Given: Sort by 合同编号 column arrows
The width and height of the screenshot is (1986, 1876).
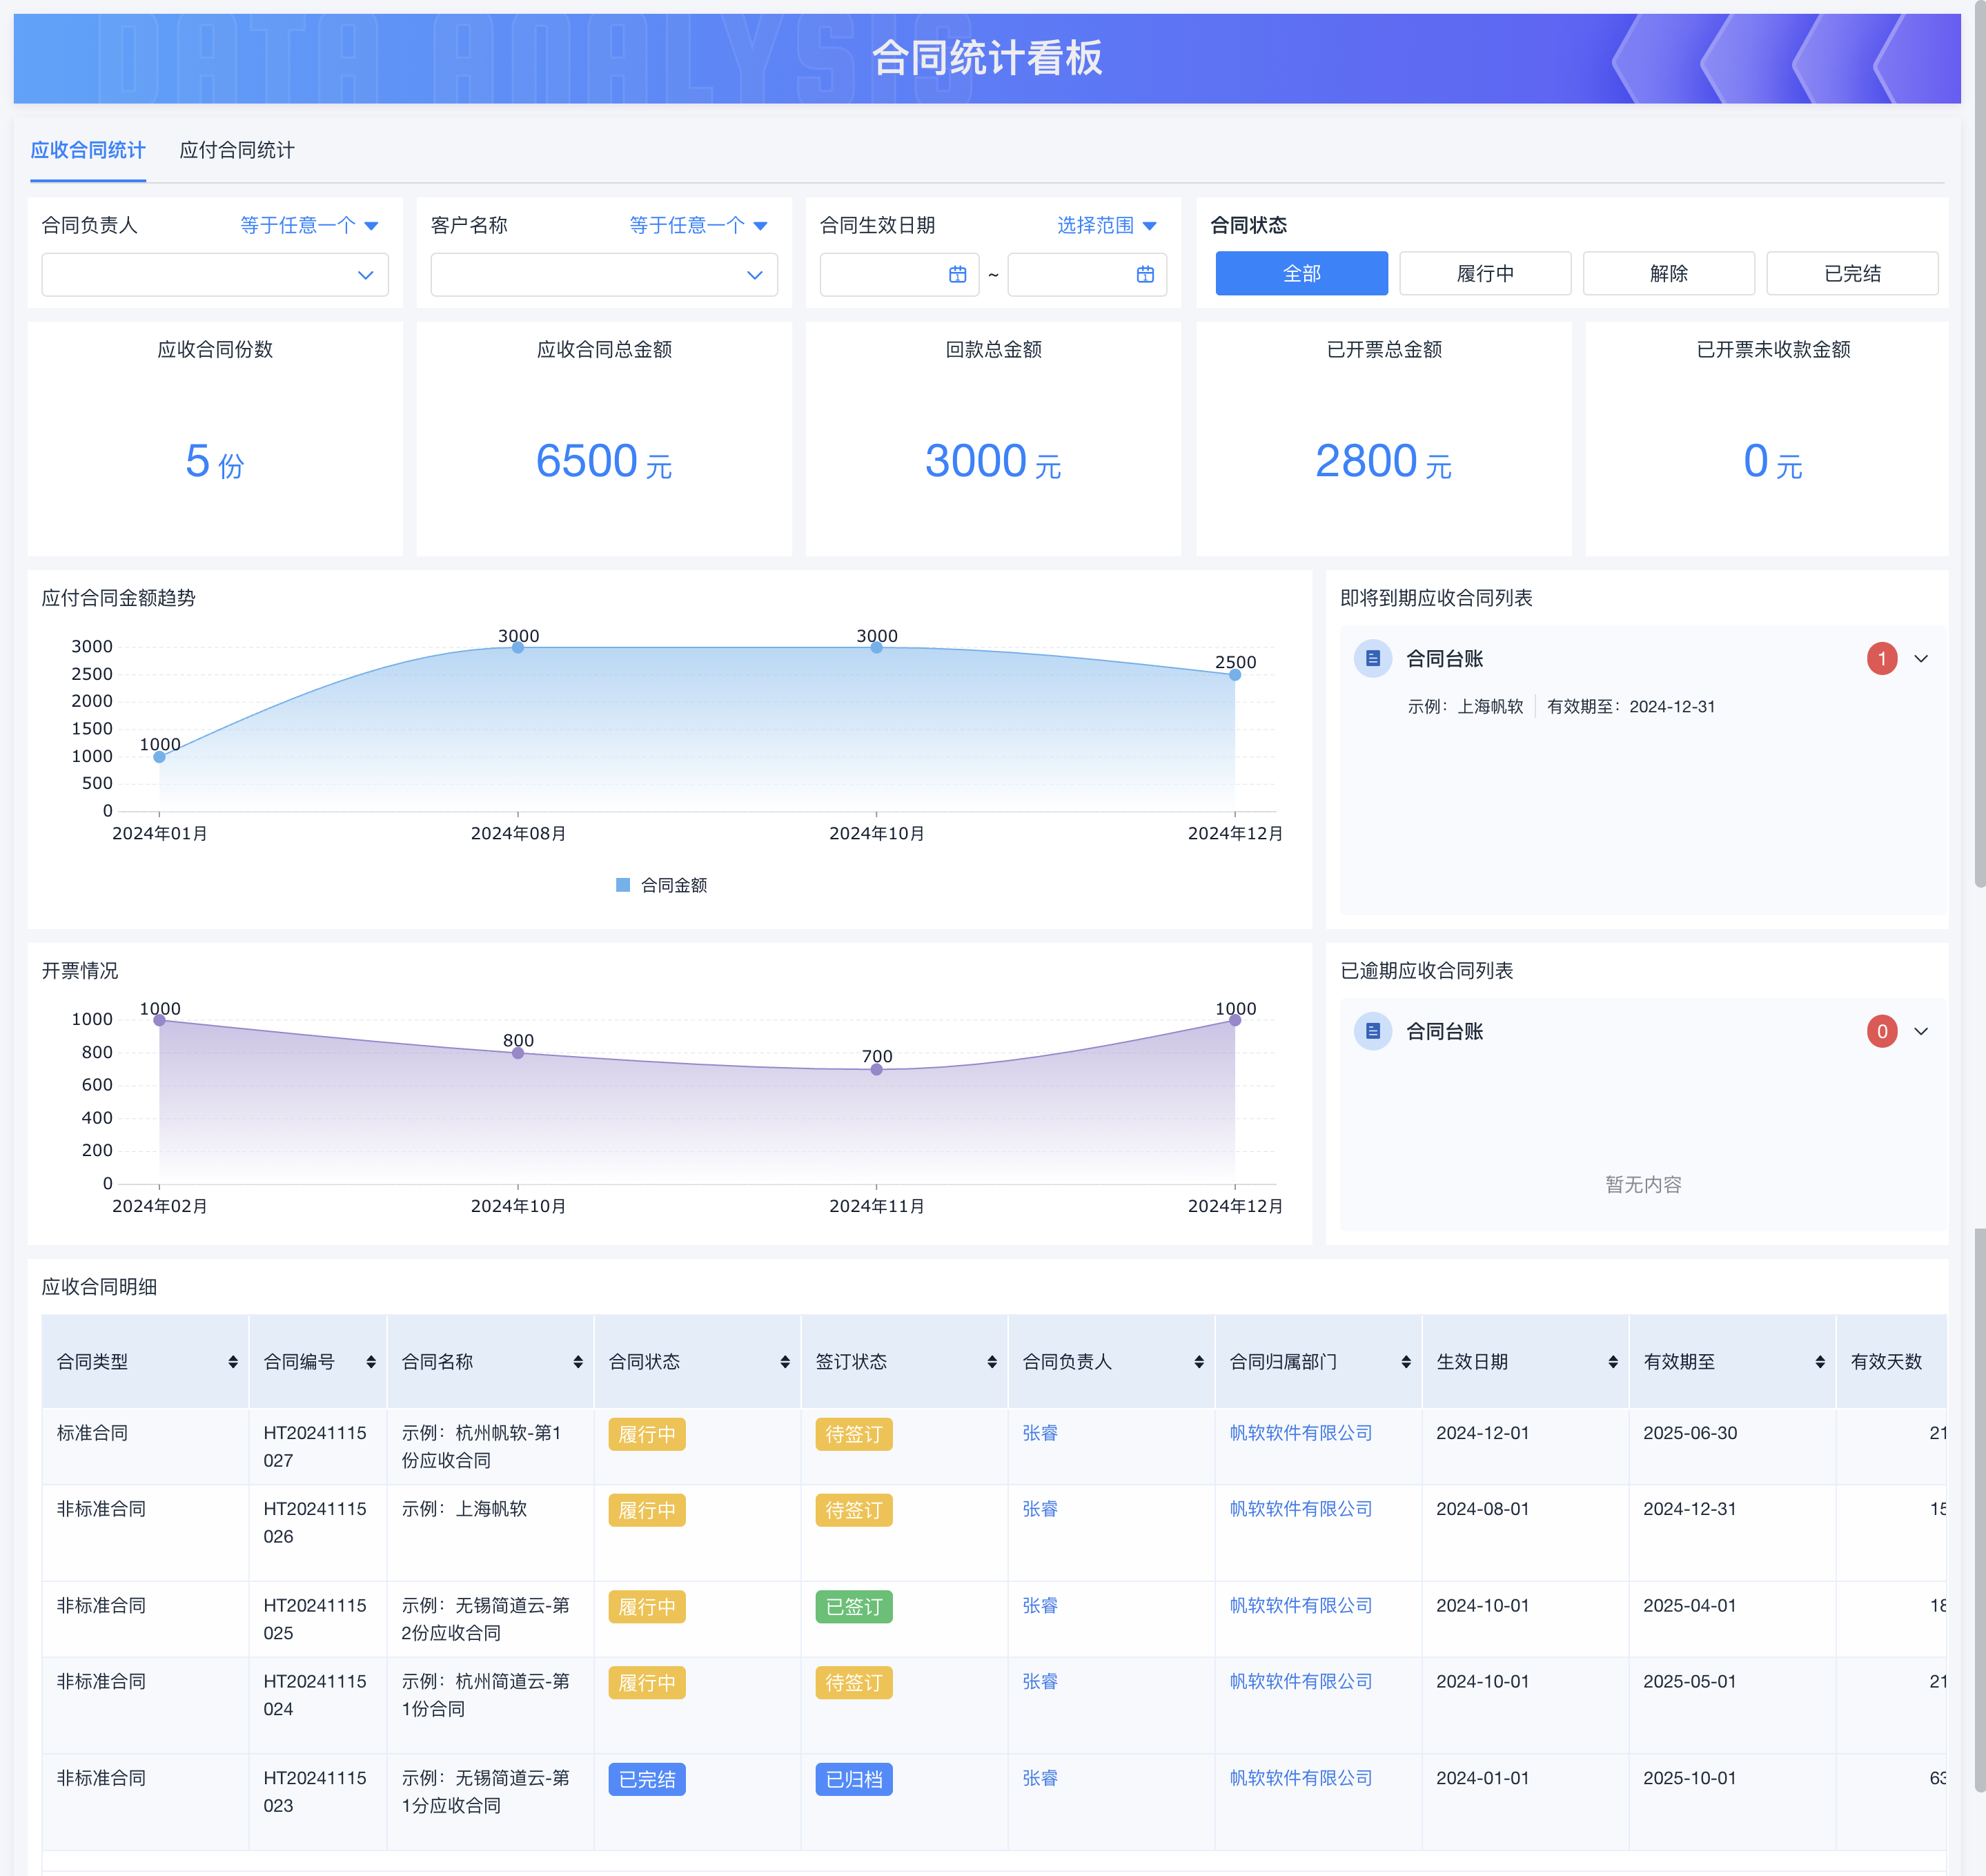Looking at the screenshot, I should [371, 1362].
